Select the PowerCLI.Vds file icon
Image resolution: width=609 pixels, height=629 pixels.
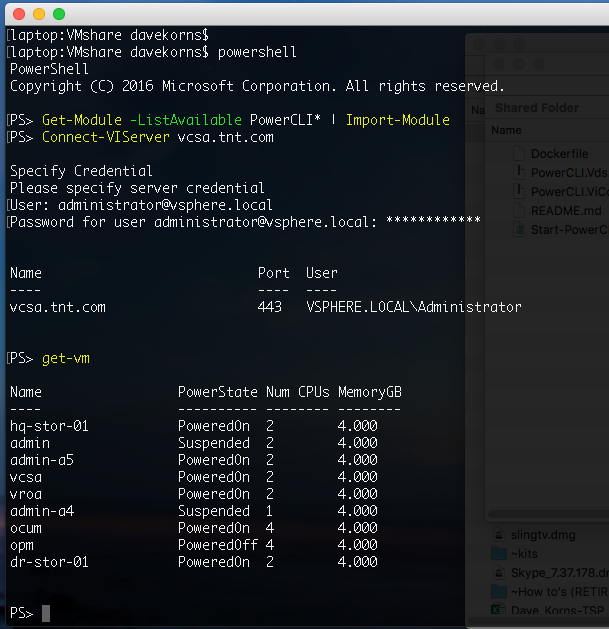(519, 173)
